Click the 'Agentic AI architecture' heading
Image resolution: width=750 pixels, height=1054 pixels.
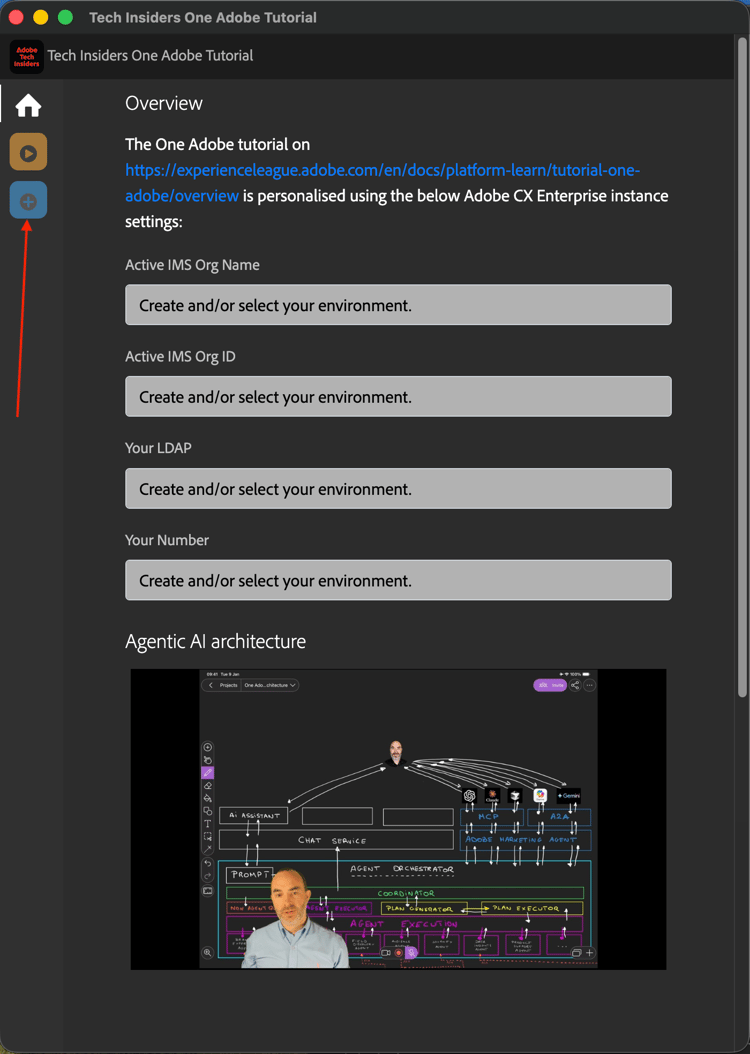pos(215,642)
